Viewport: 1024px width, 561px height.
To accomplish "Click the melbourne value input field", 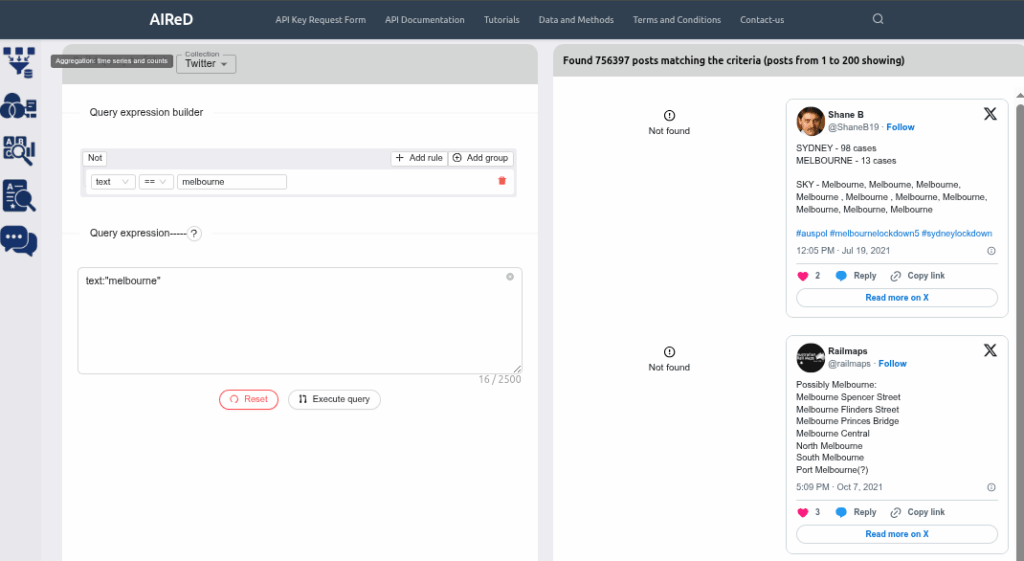I will coord(232,182).
